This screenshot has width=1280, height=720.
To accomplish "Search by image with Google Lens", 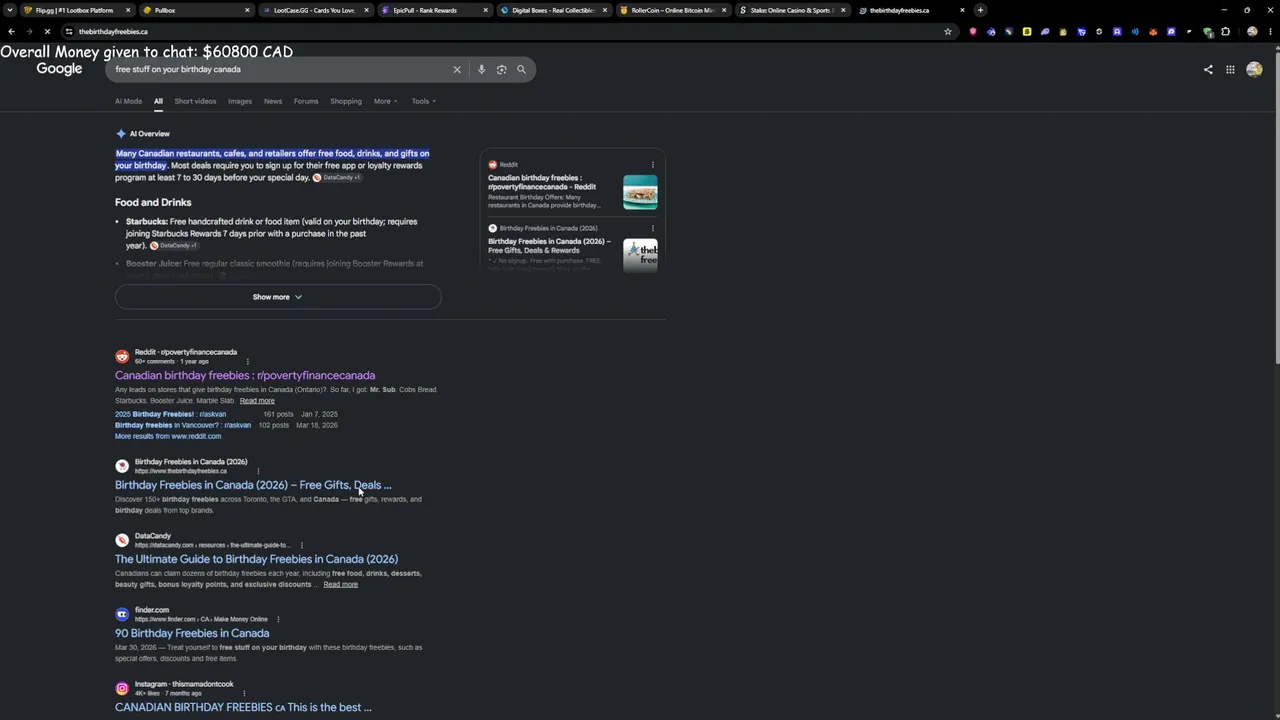I will tap(501, 70).
